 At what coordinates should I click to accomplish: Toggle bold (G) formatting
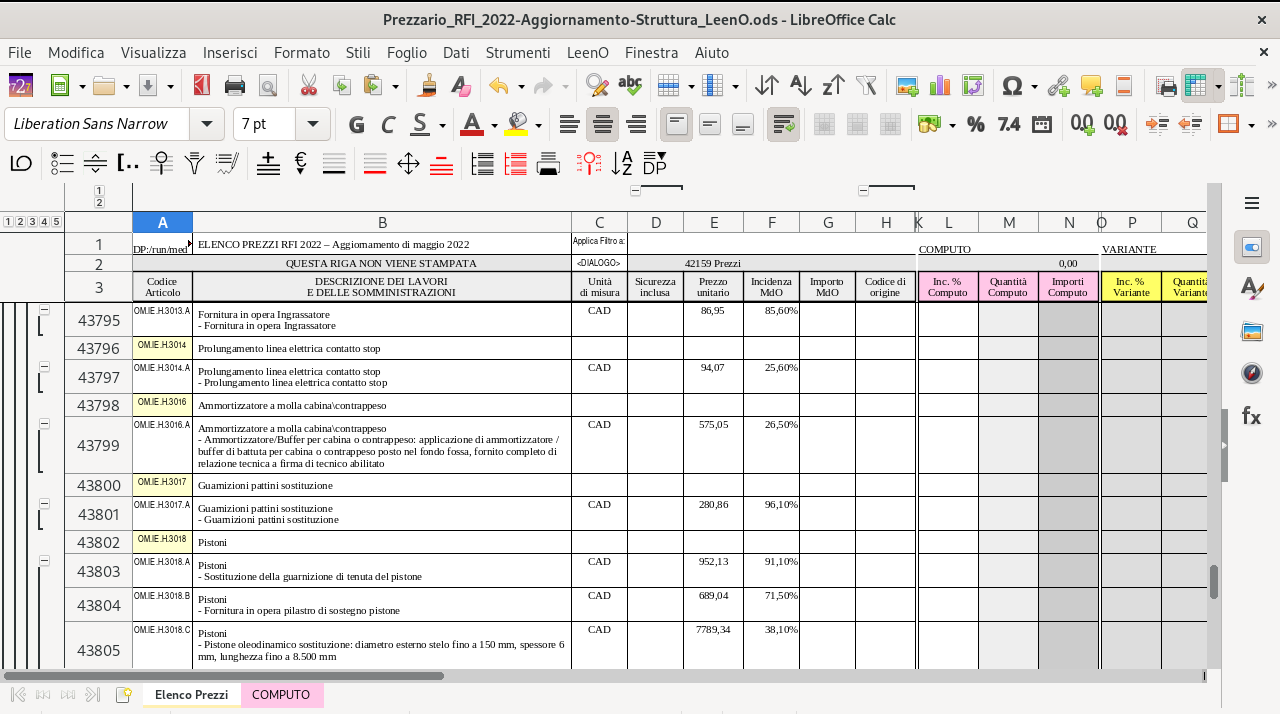(356, 124)
